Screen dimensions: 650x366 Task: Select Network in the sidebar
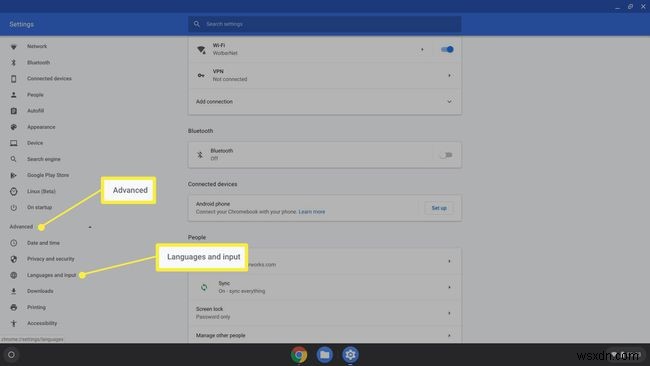click(x=37, y=46)
